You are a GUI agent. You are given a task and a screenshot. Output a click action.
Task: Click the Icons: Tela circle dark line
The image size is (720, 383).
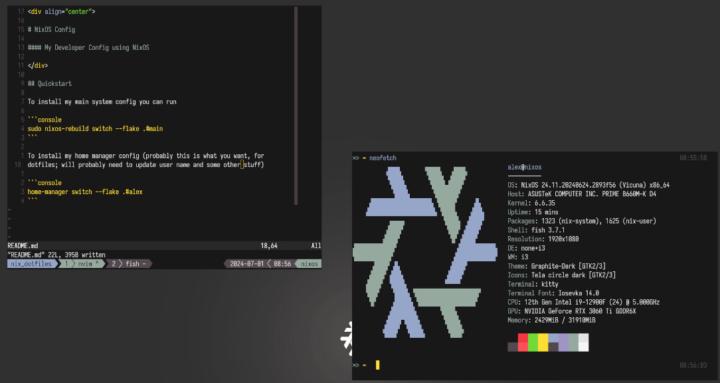pos(562,275)
